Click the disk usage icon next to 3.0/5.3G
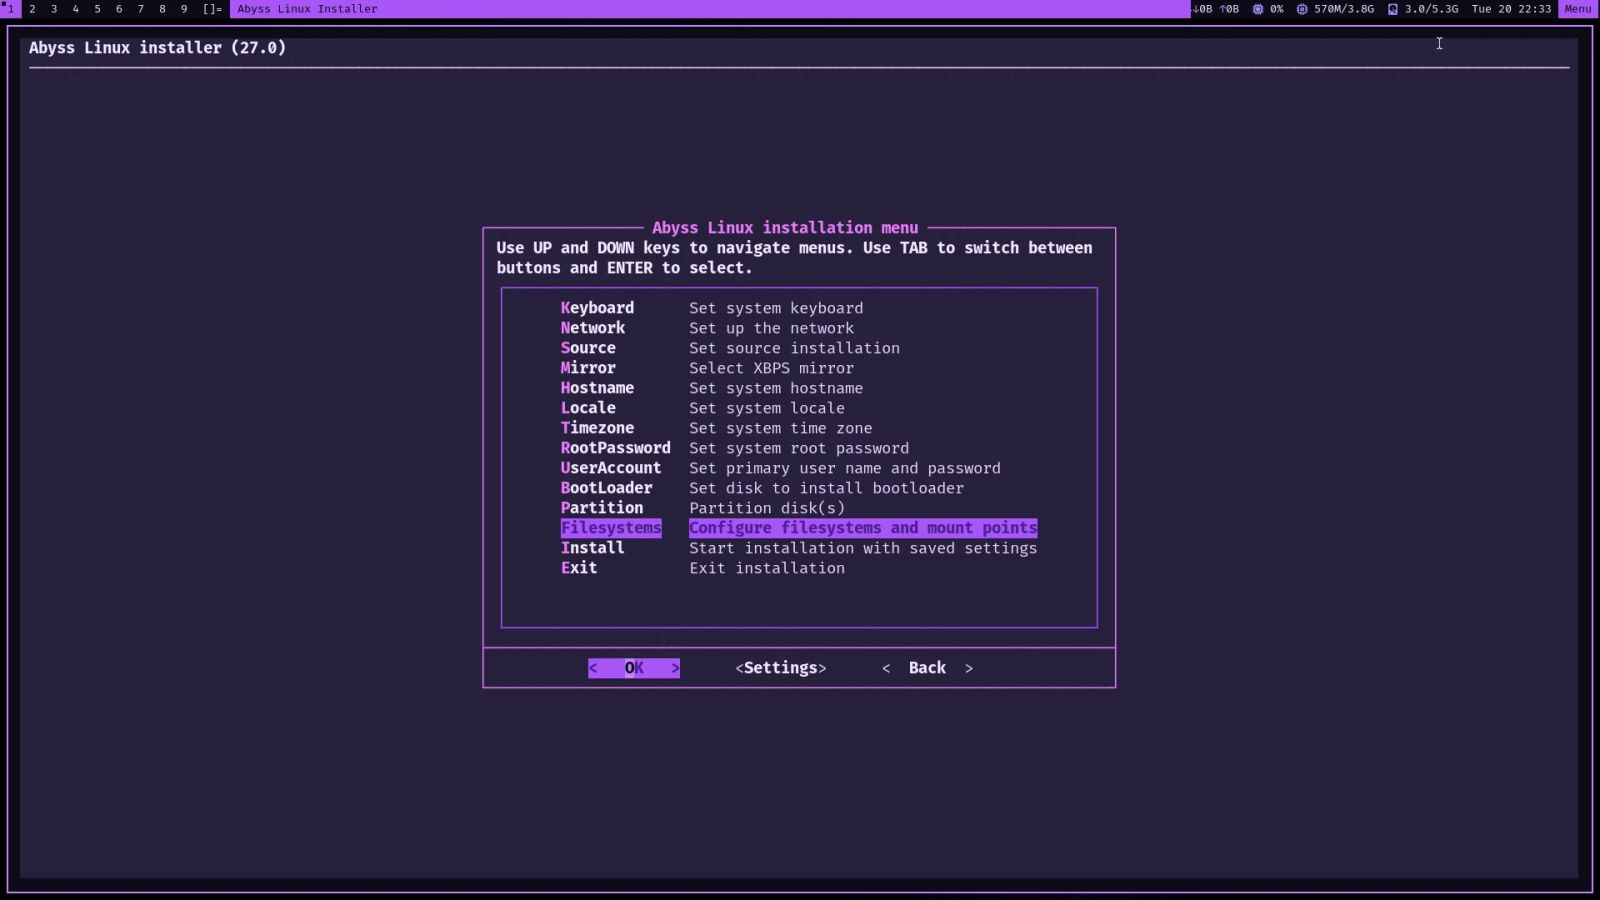Viewport: 1600px width, 900px height. 1392,9
